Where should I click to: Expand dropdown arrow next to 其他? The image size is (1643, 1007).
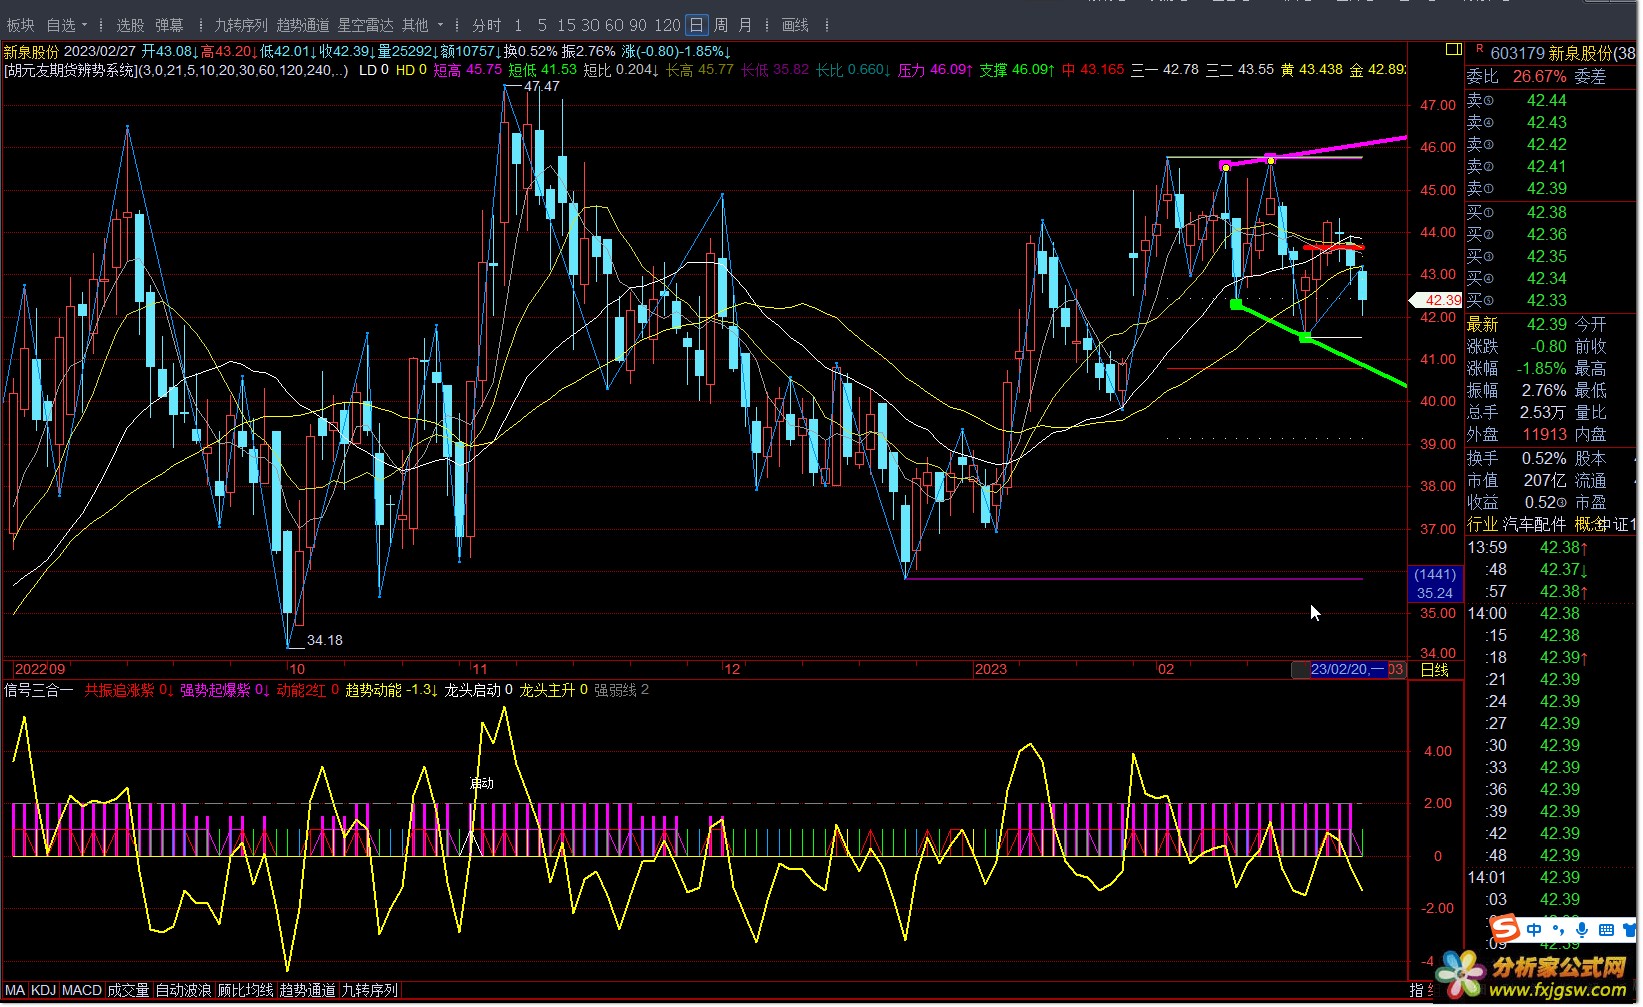[440, 25]
